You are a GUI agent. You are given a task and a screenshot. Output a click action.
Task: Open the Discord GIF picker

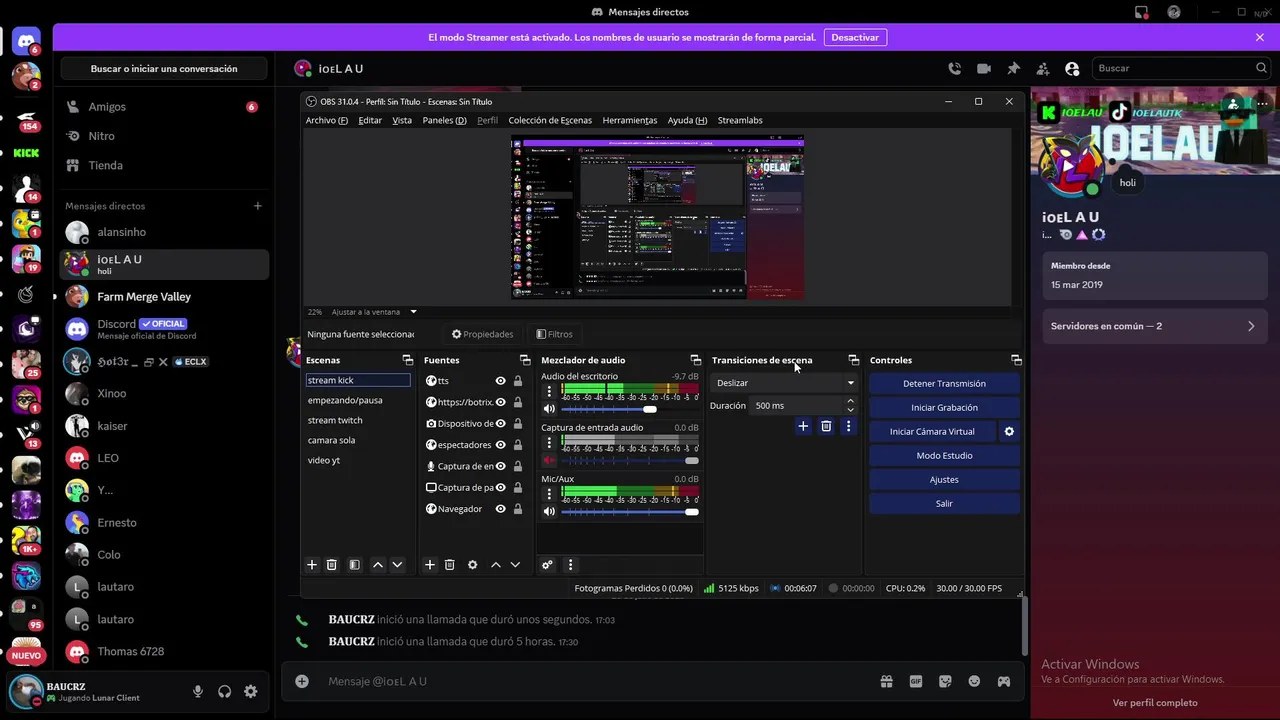(916, 681)
